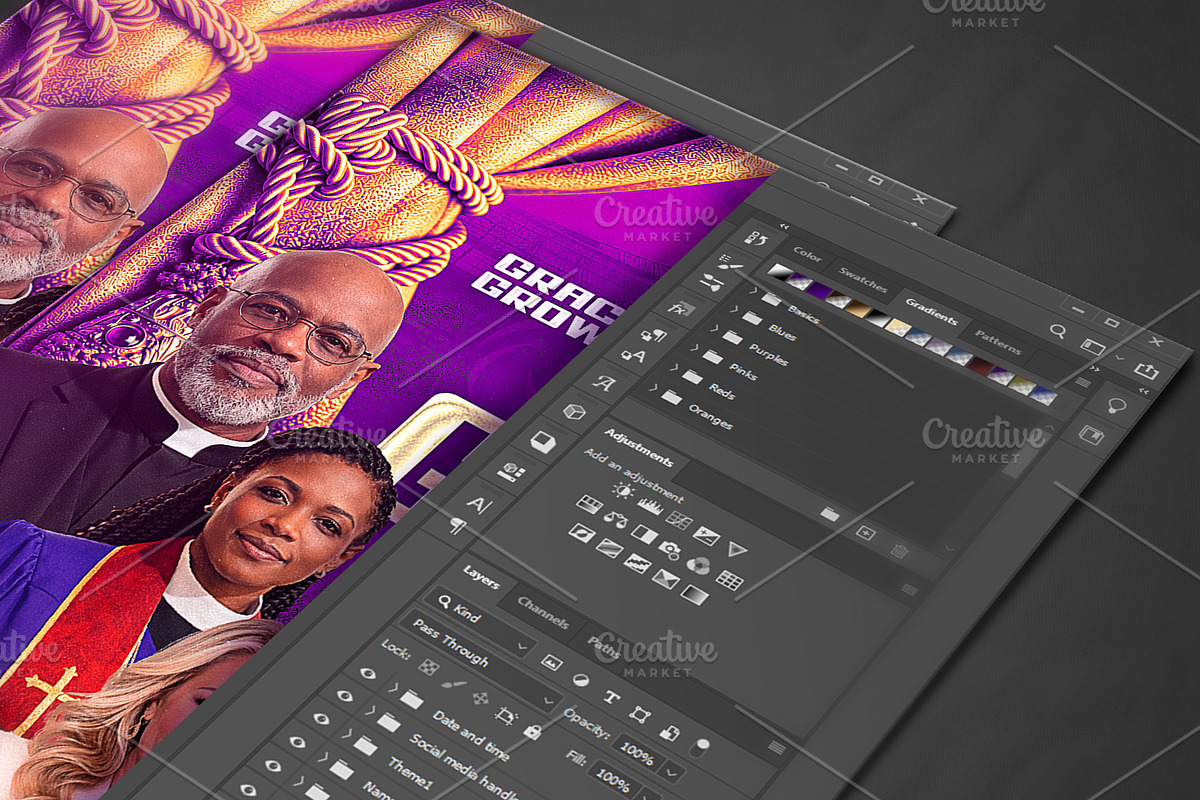The height and width of the screenshot is (800, 1200).
Task: Toggle lock position
Action: [x=480, y=699]
